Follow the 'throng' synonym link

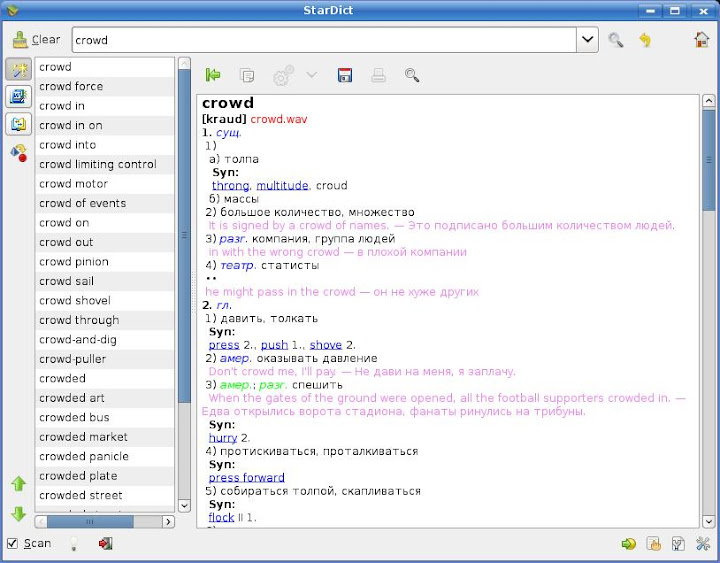pyautogui.click(x=231, y=186)
